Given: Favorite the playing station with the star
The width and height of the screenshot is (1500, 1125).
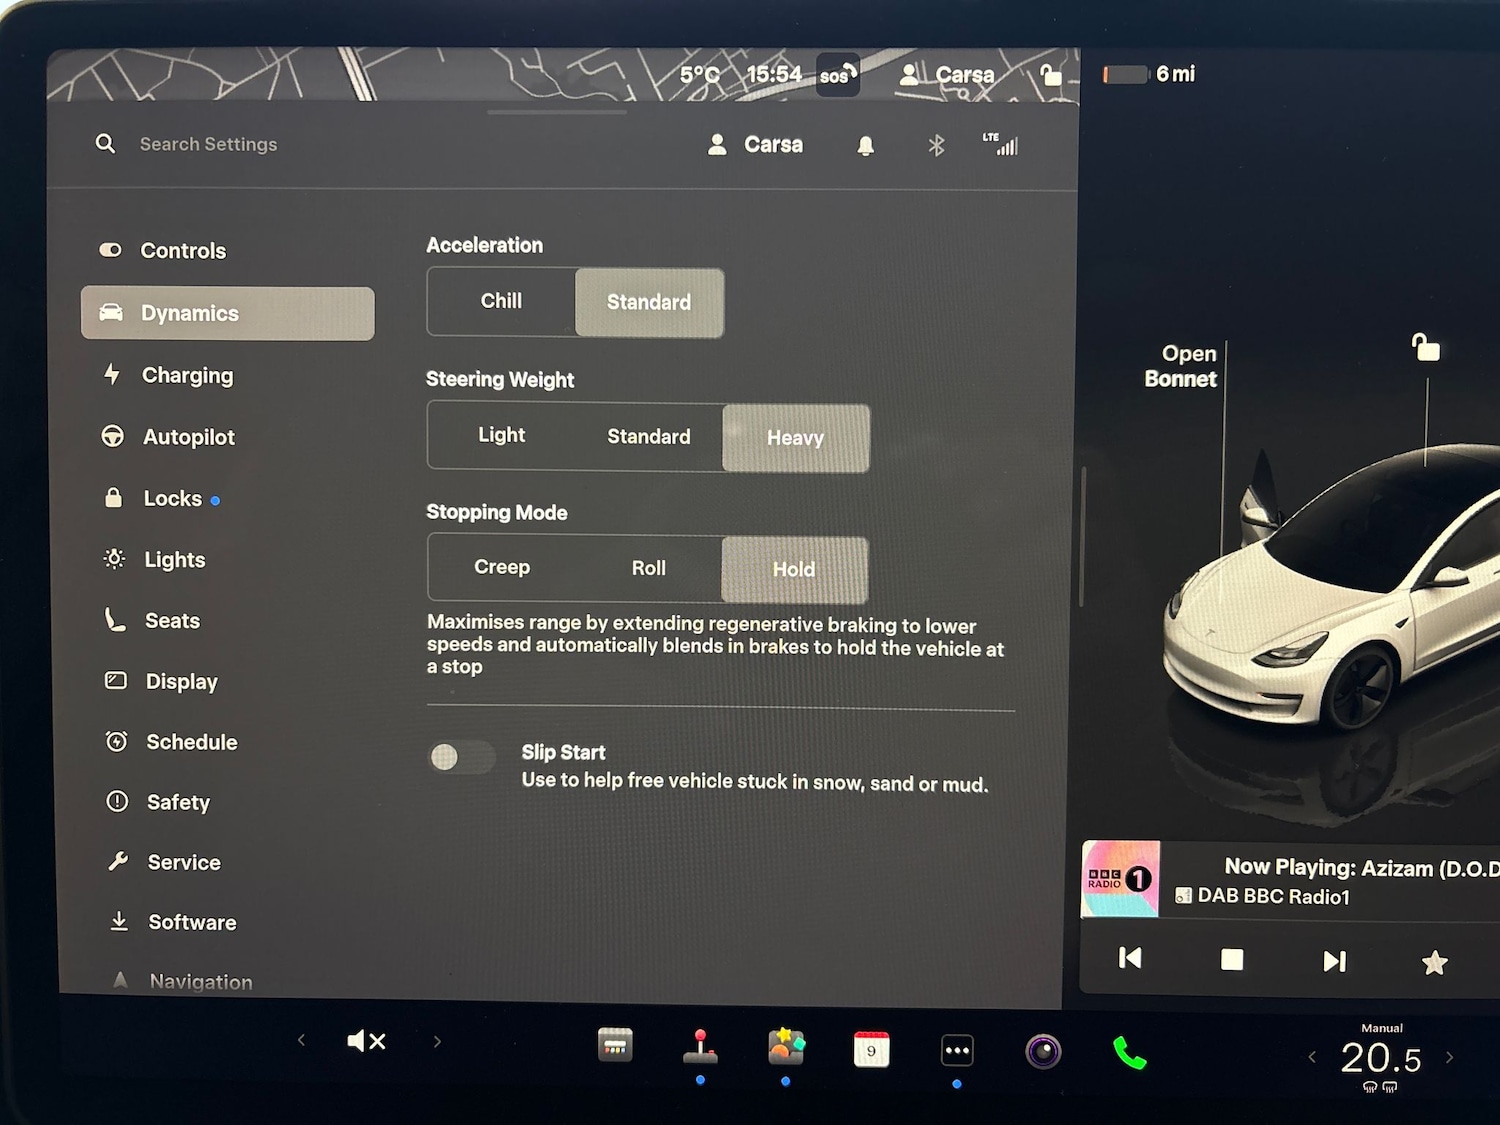Looking at the screenshot, I should point(1434,961).
